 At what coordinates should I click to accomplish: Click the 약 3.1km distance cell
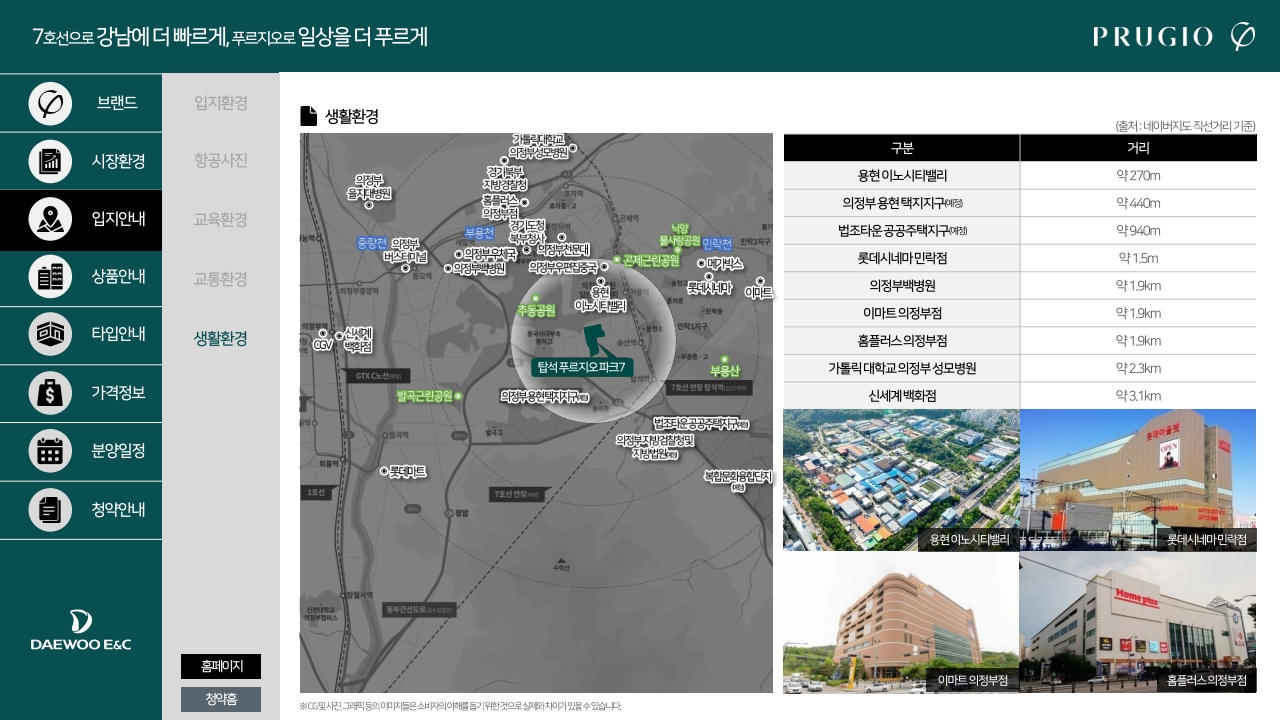[1138, 396]
